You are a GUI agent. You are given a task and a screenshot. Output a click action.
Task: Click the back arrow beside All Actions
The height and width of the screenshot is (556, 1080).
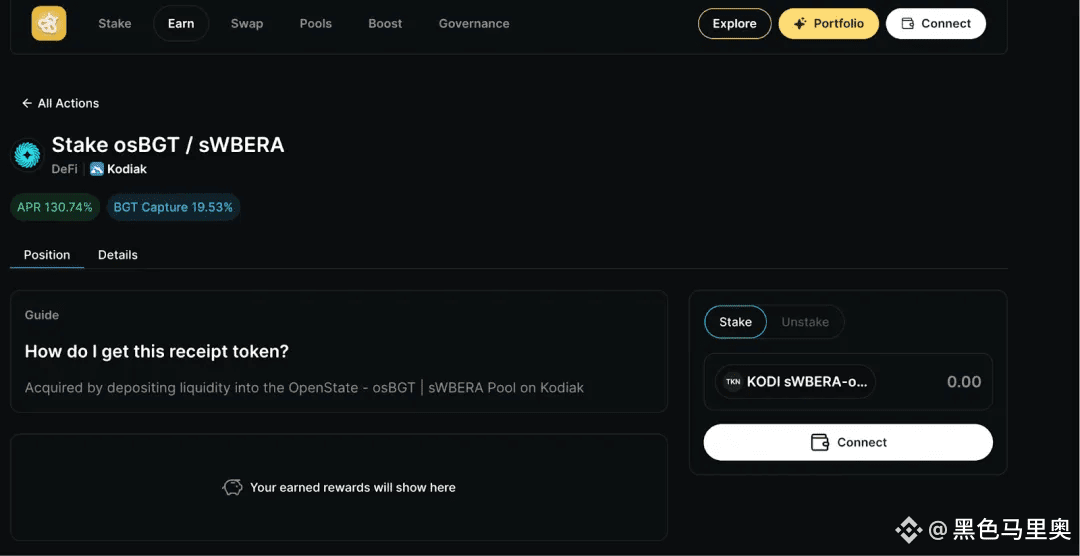[27, 103]
